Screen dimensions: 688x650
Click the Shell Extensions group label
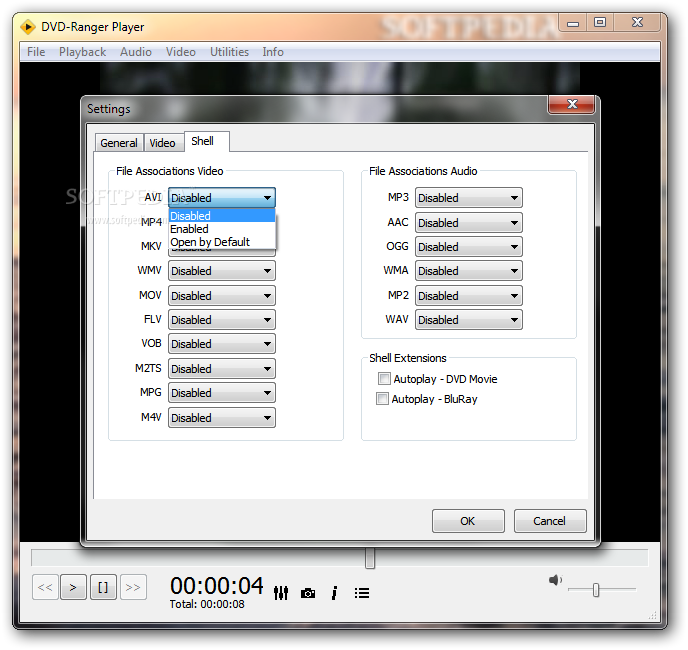408,358
